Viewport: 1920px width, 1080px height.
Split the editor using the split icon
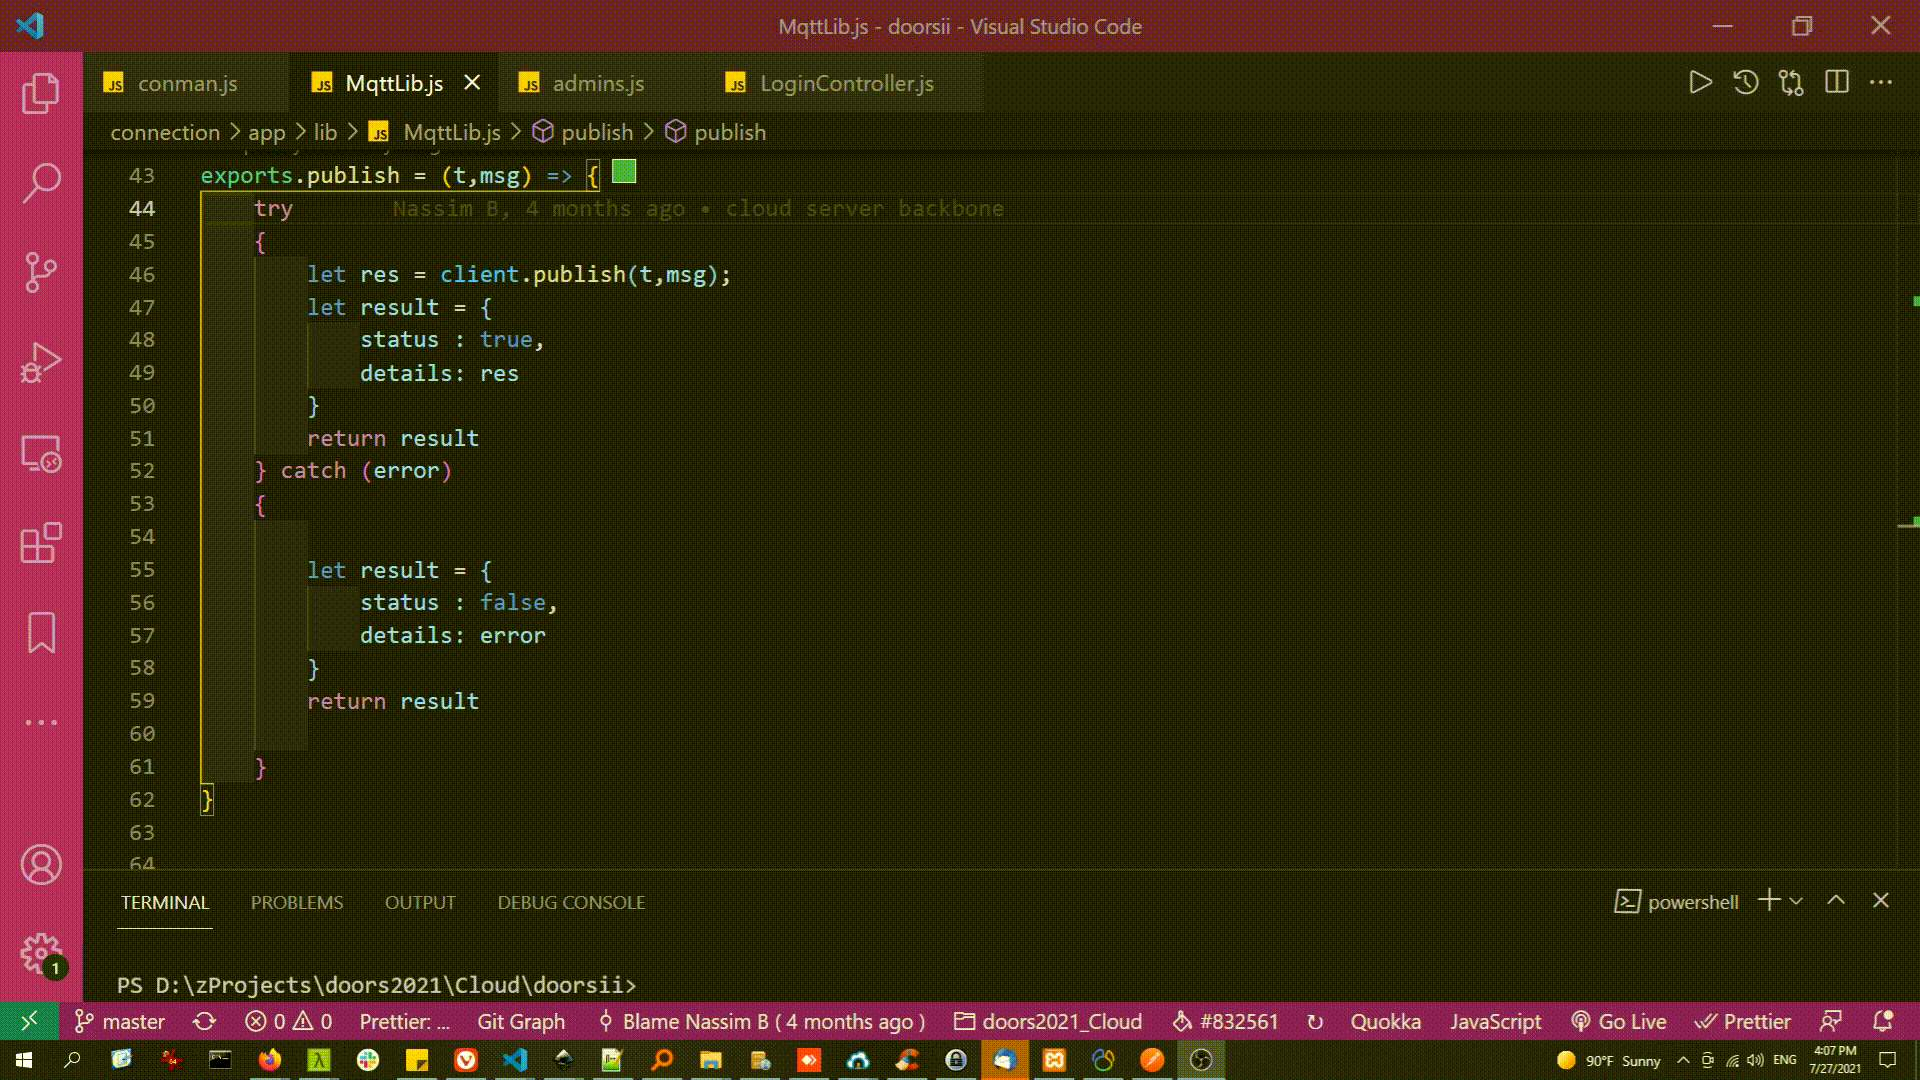click(x=1838, y=83)
